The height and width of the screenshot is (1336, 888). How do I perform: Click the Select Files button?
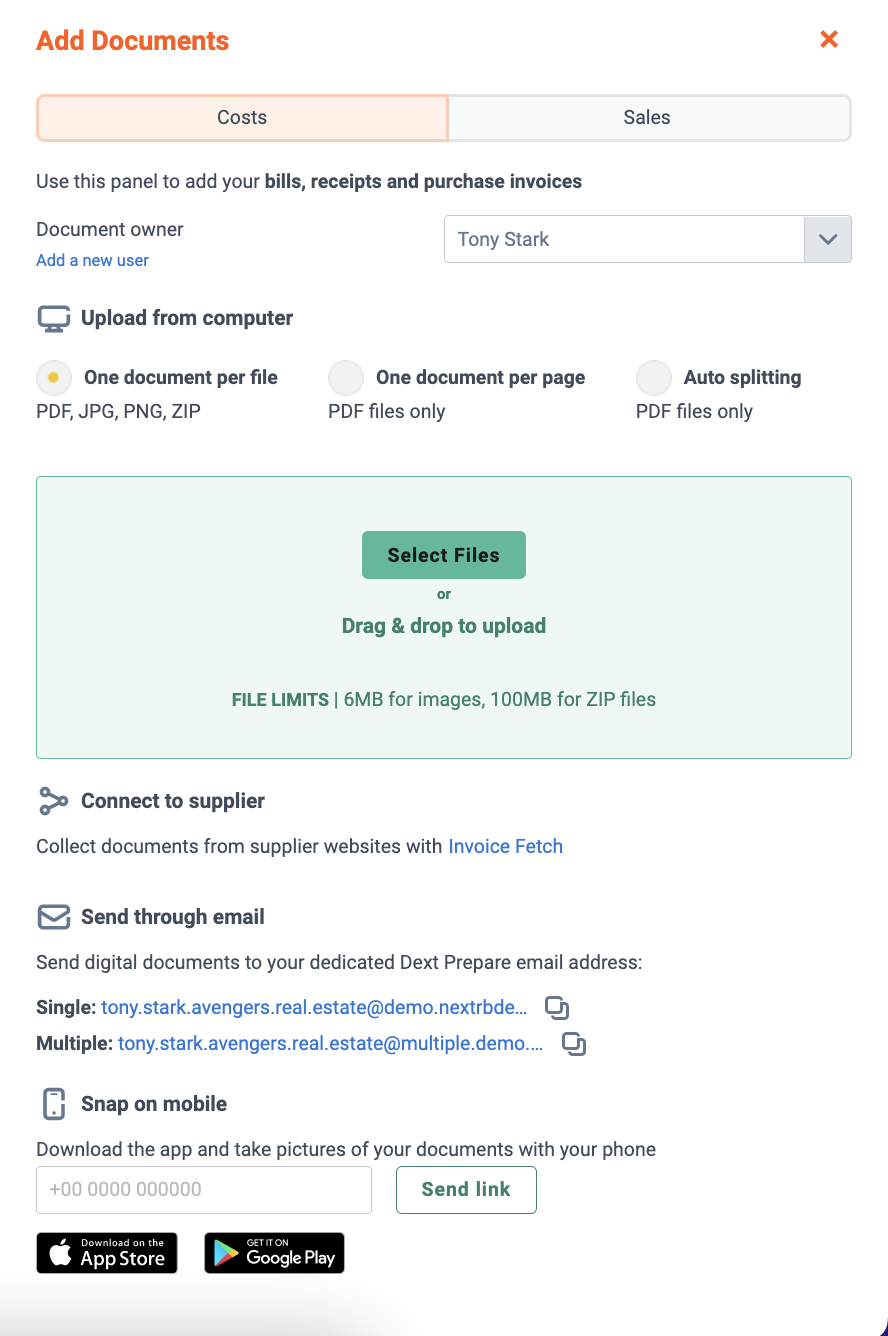pyautogui.click(x=444, y=555)
